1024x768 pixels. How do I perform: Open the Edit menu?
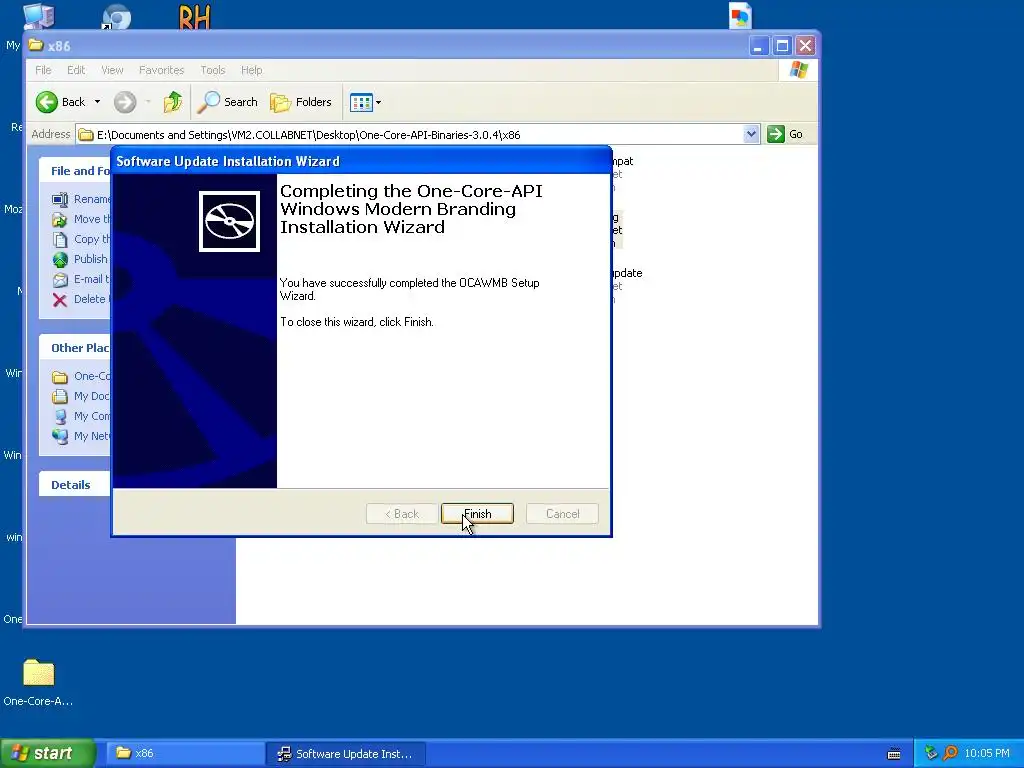click(x=76, y=70)
